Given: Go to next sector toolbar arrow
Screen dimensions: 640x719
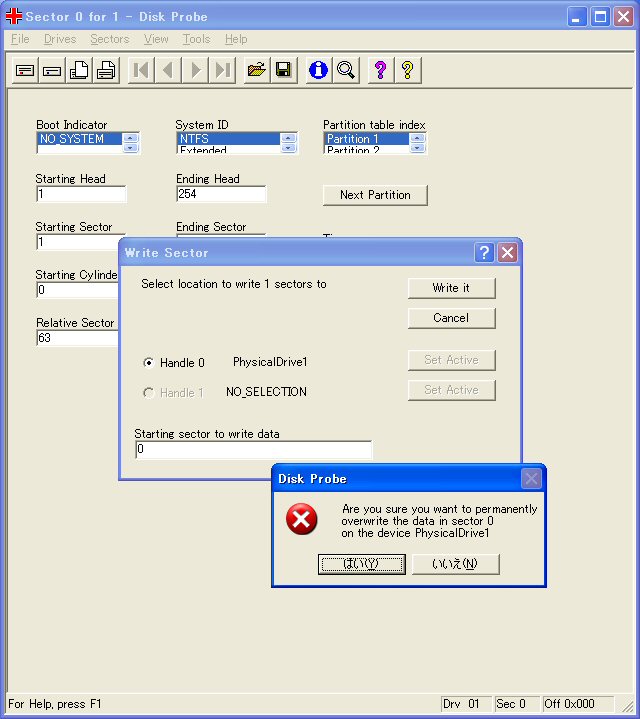Looking at the screenshot, I should (195, 70).
